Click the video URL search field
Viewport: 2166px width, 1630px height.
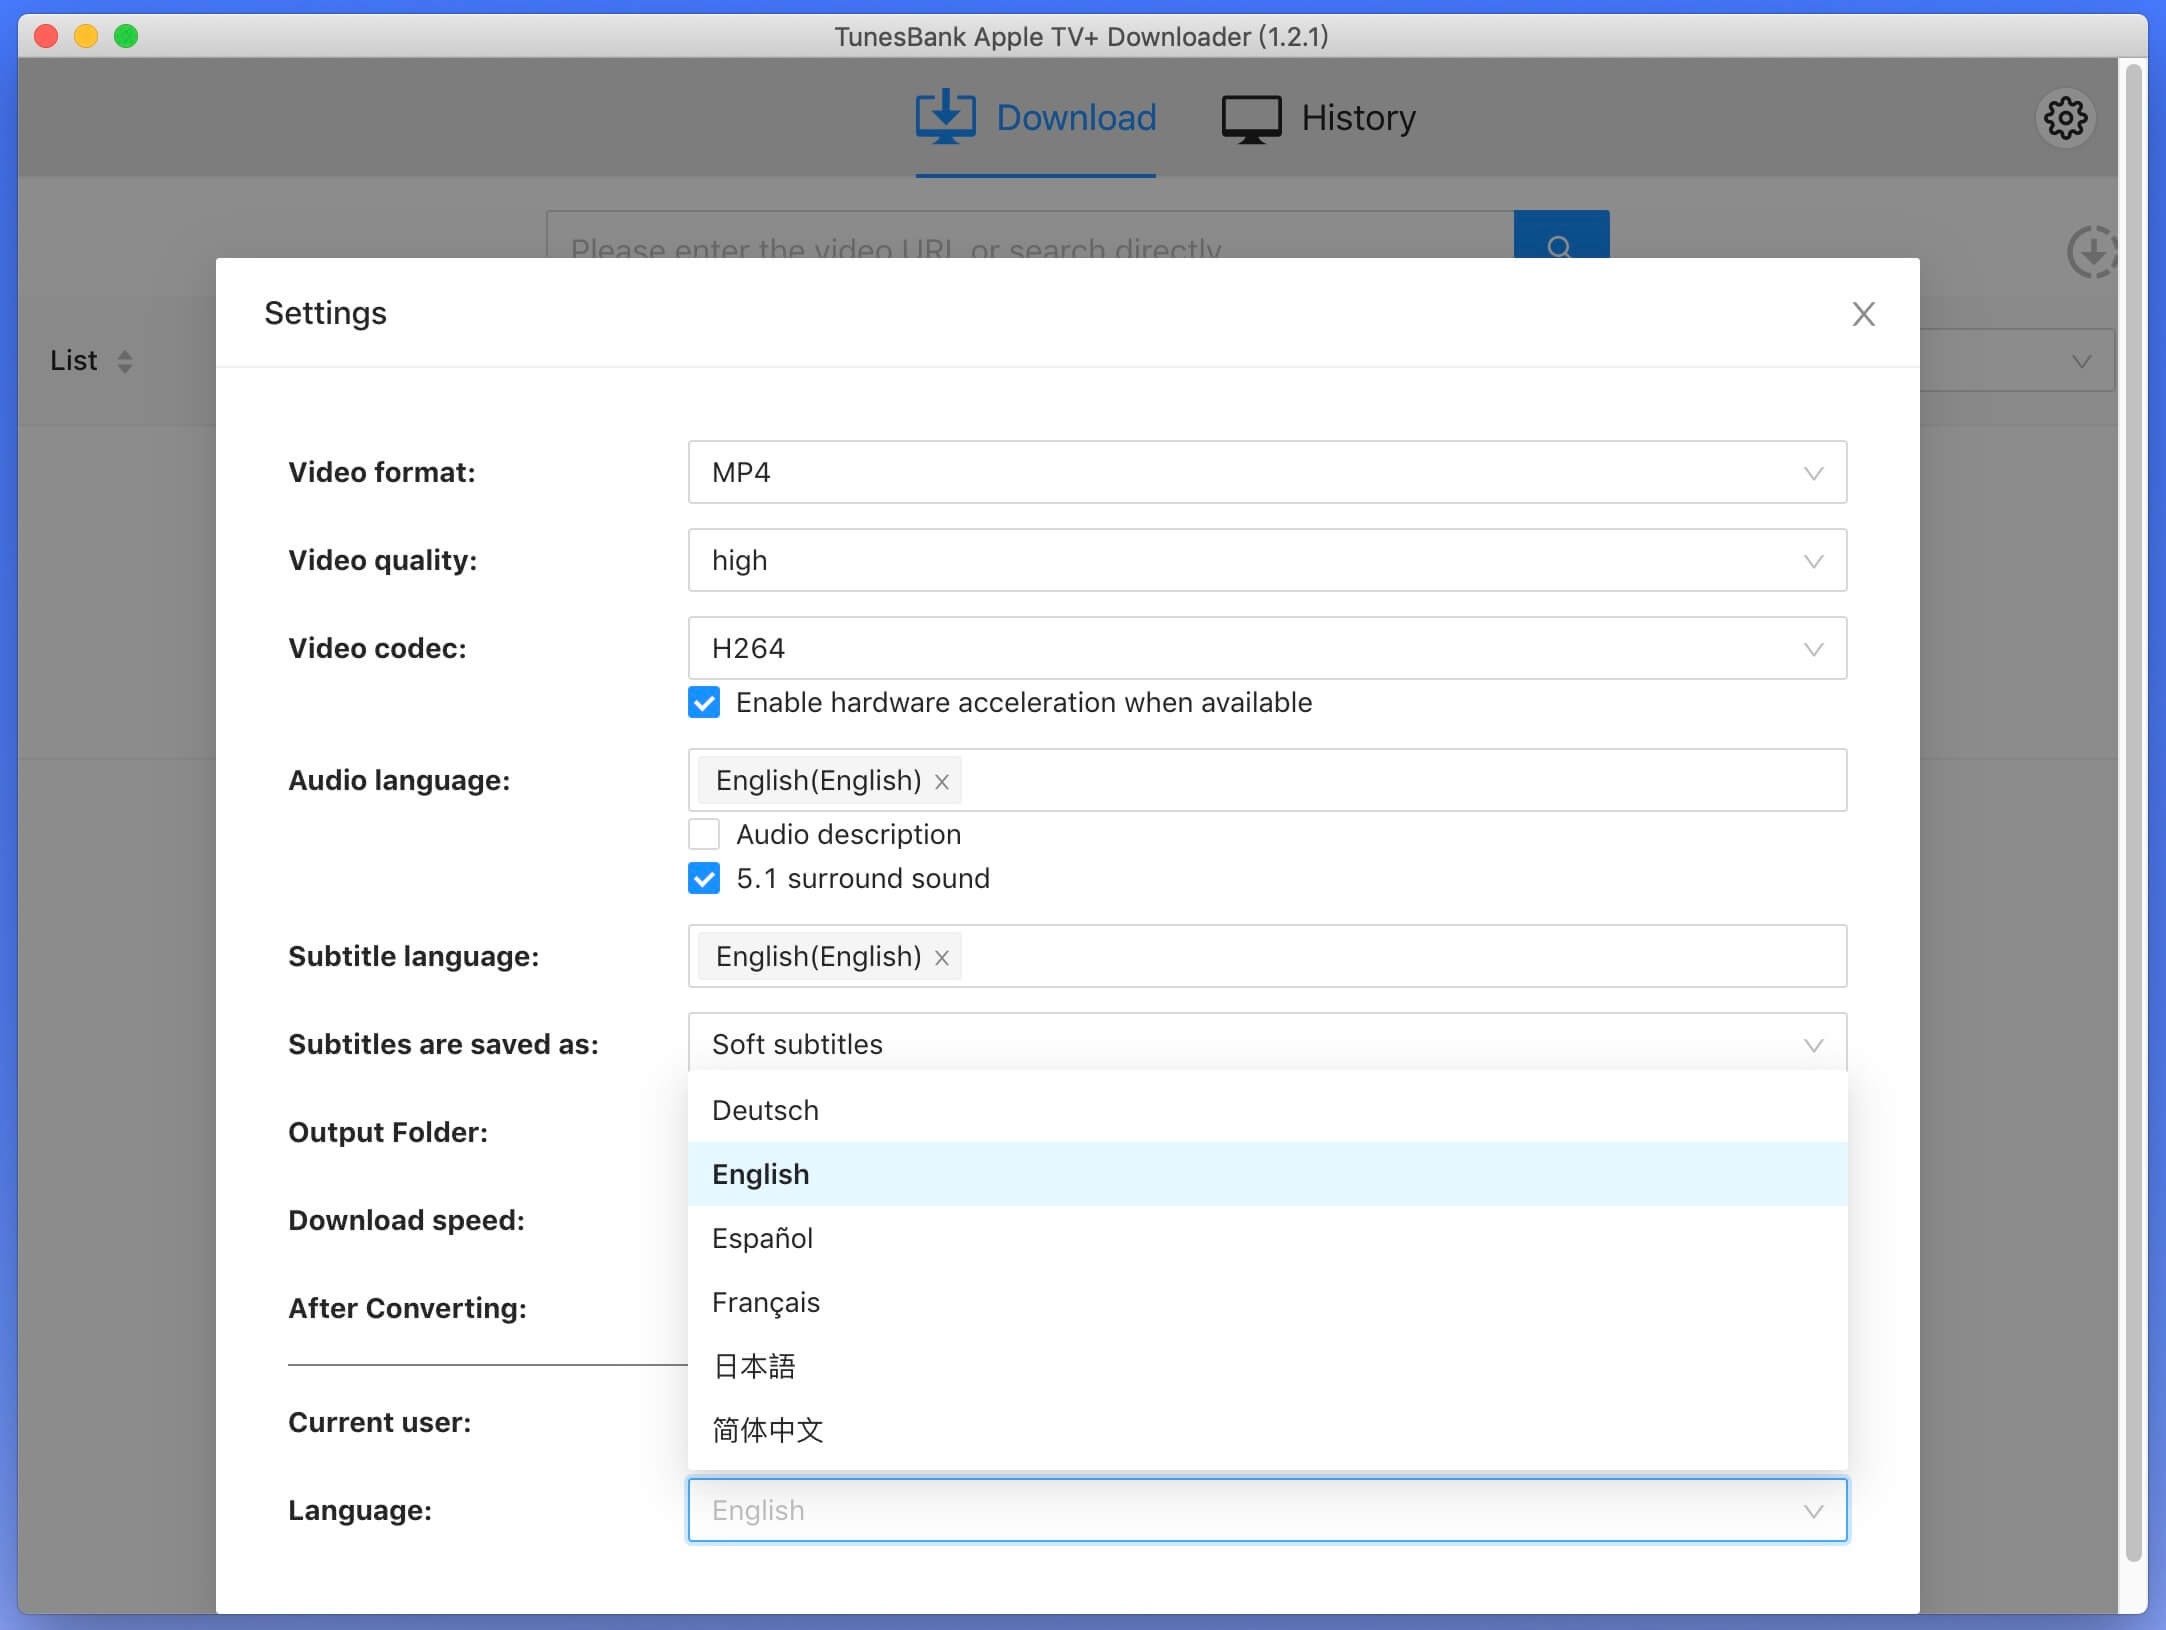(x=1030, y=235)
